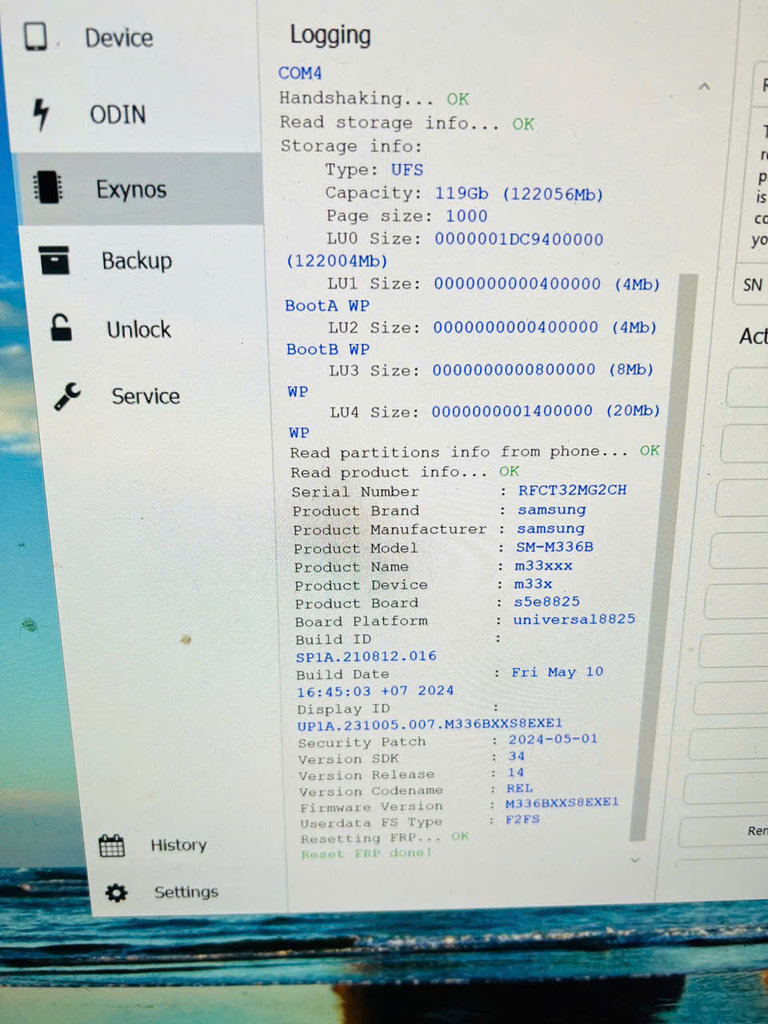The width and height of the screenshot is (768, 1024).
Task: Click storage type value UFS
Action: (x=407, y=170)
